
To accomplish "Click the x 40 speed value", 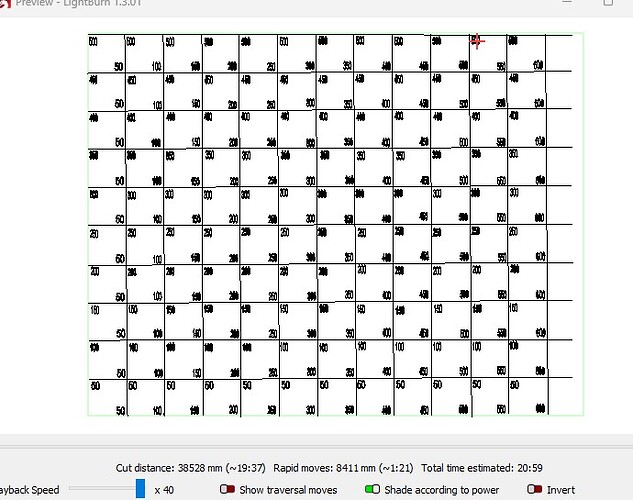I will [164, 490].
